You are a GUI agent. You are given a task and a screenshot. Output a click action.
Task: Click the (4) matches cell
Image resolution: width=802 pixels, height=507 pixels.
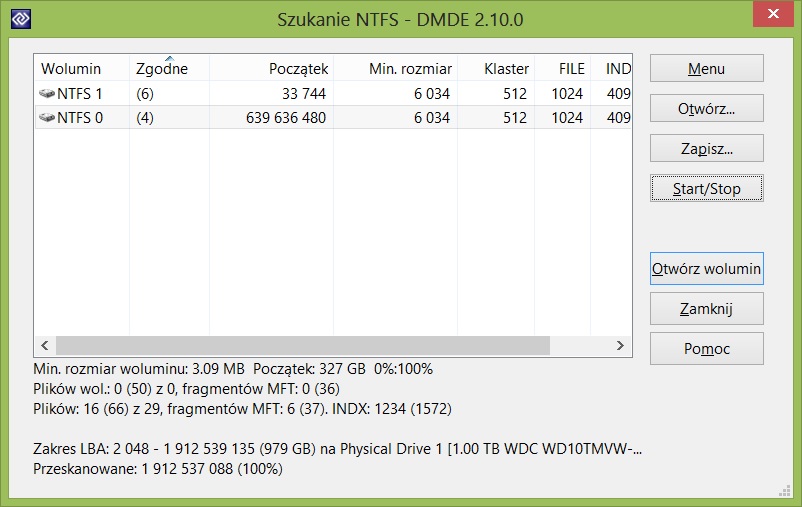[x=145, y=118]
